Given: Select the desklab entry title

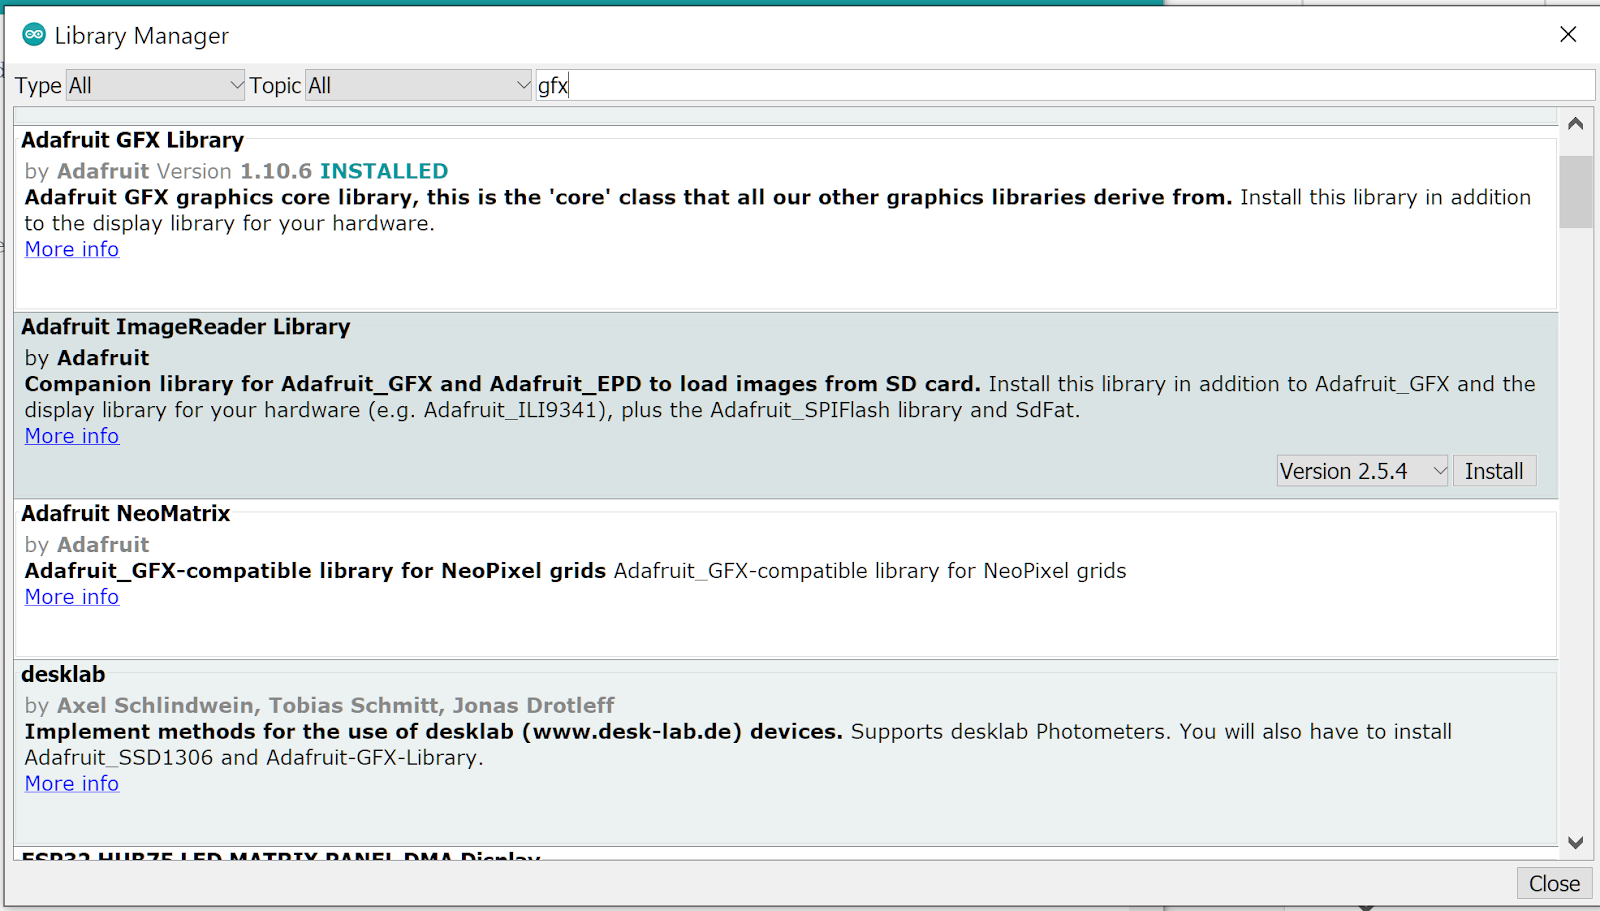Looking at the screenshot, I should pos(63,675).
